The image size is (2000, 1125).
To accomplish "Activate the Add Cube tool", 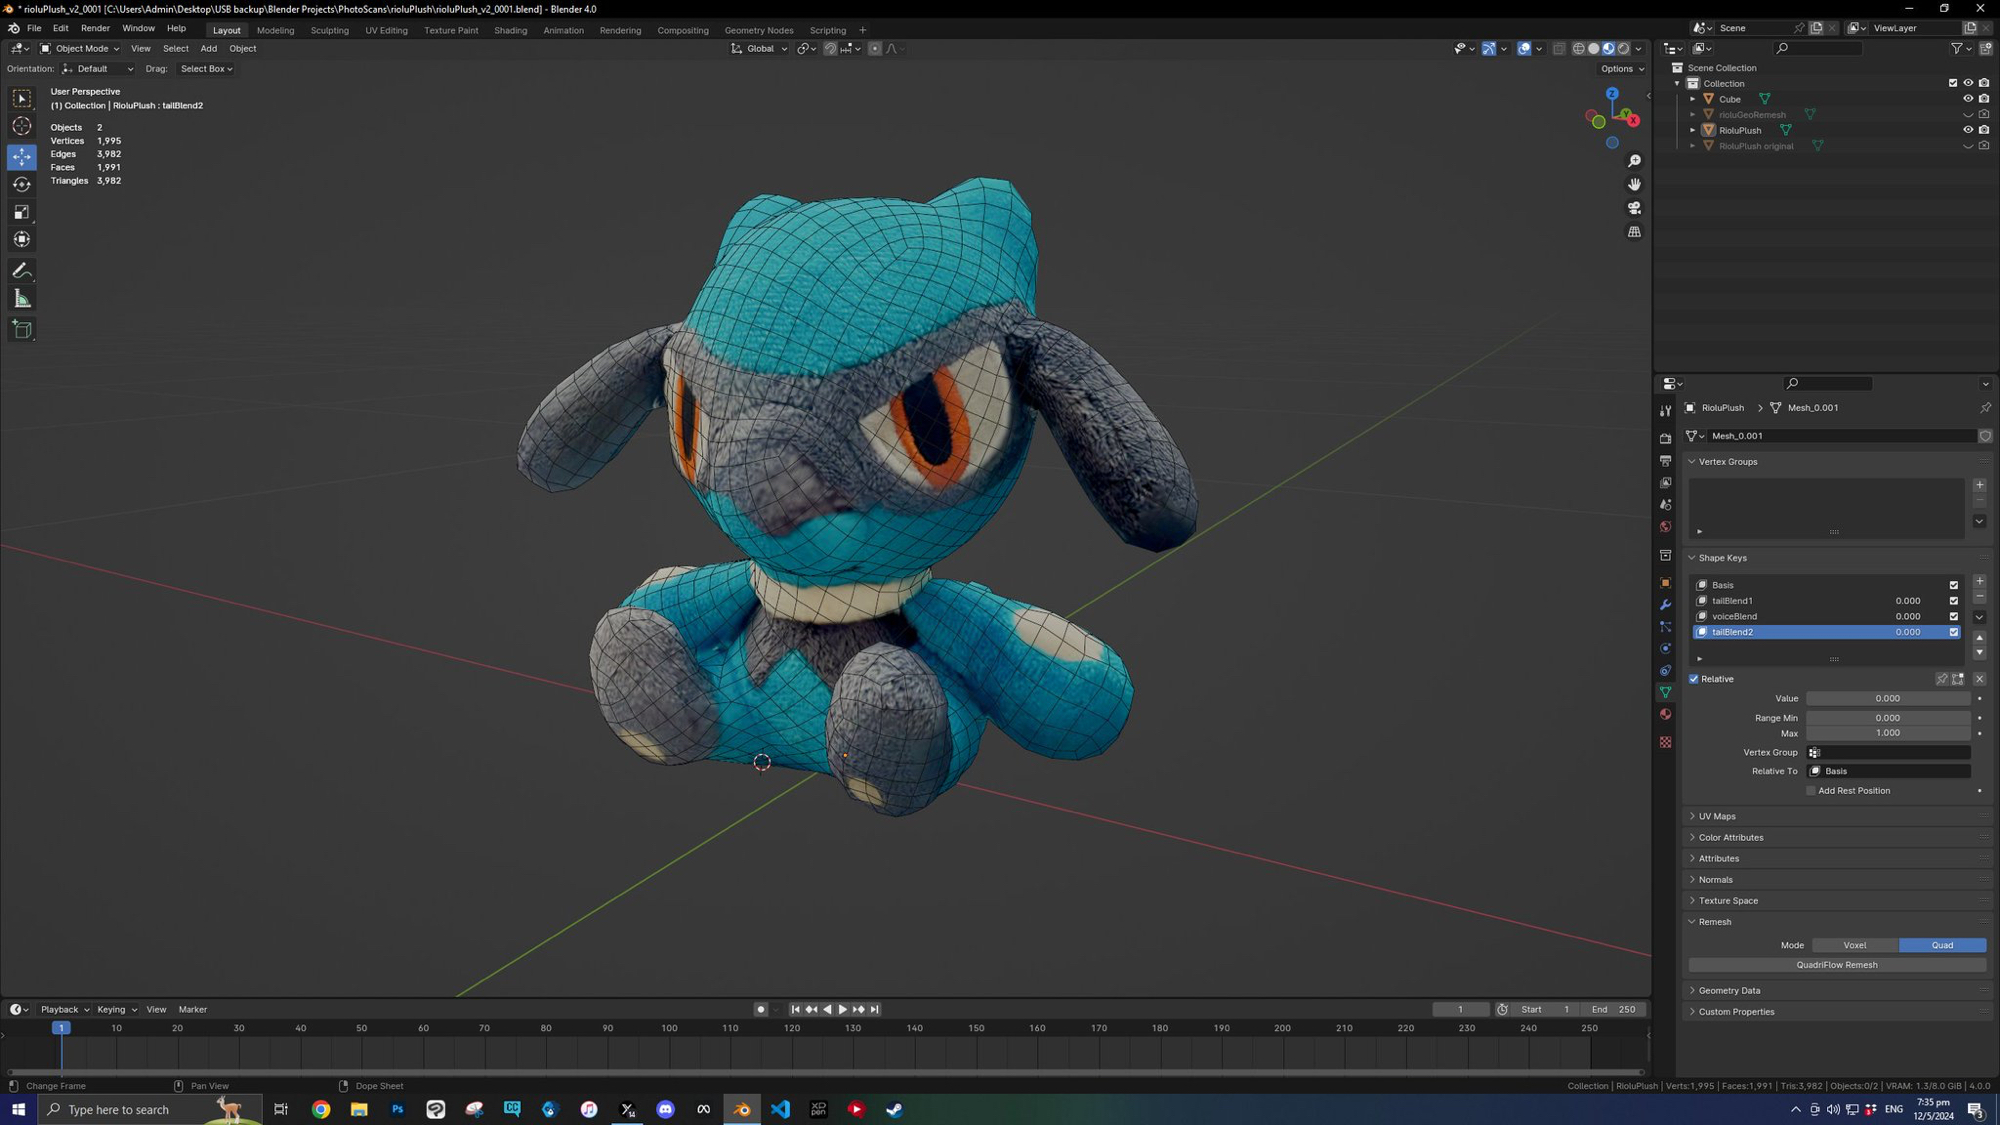I will tap(21, 330).
